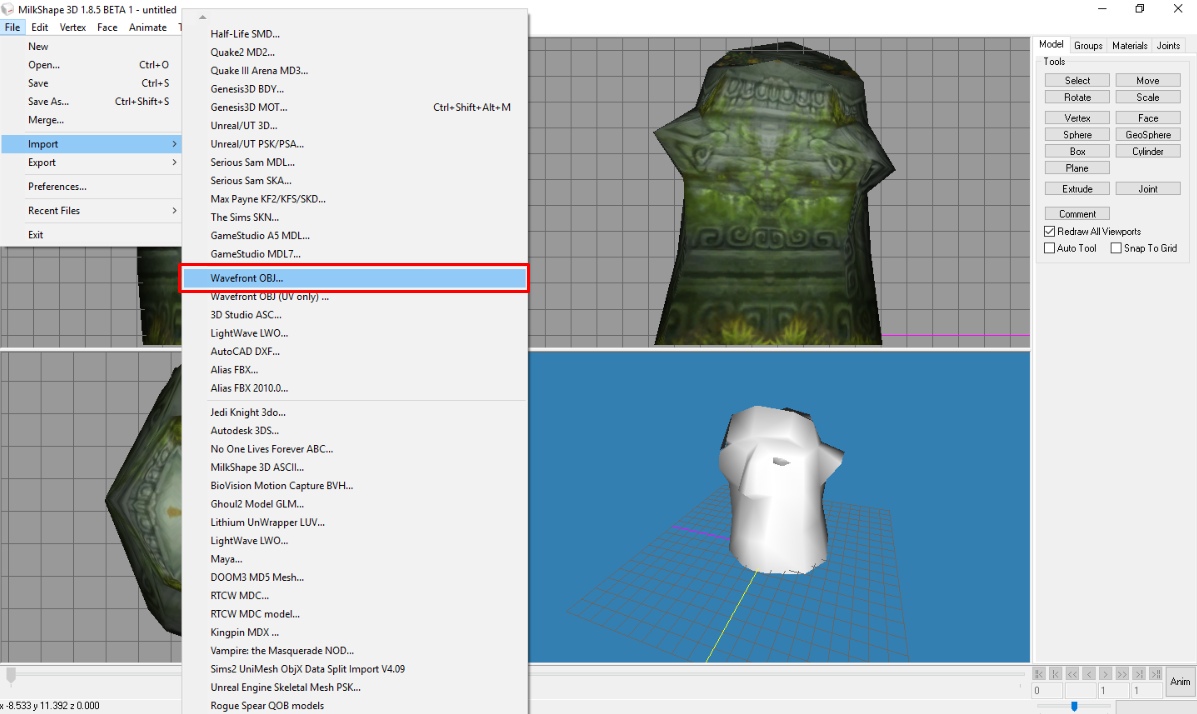Viewport: 1197px width, 714px height.
Task: Switch to the Joints tab
Action: tap(1168, 46)
